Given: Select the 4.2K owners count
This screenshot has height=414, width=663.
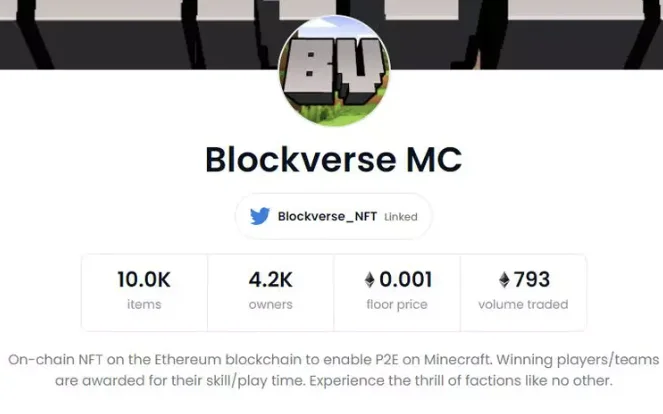Looking at the screenshot, I should coord(270,280).
